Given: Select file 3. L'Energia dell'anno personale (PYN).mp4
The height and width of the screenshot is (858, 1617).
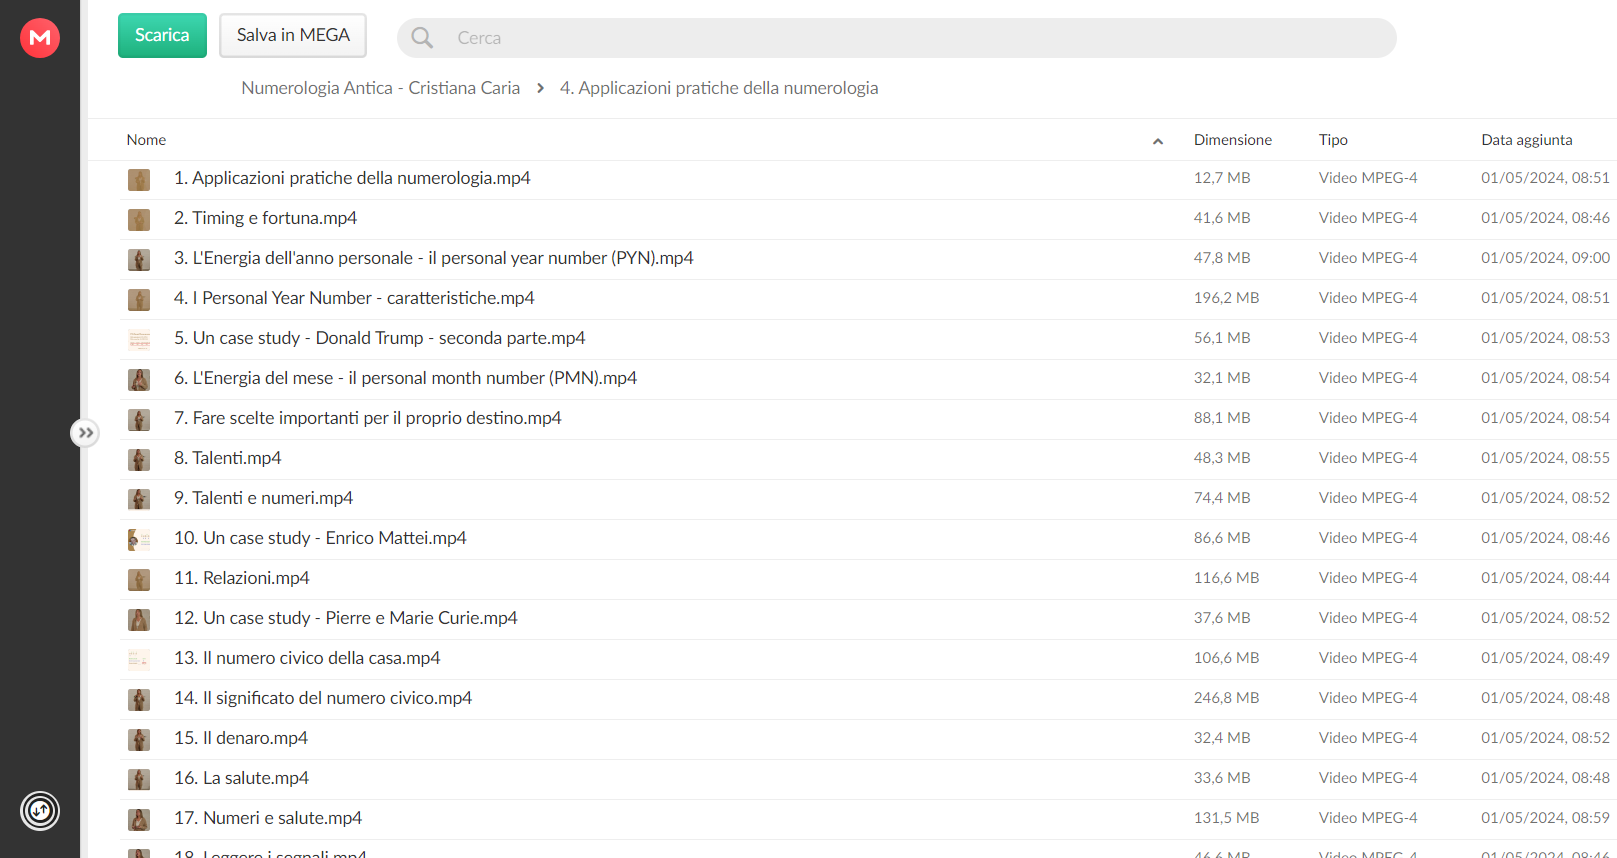Looking at the screenshot, I should [x=433, y=258].
